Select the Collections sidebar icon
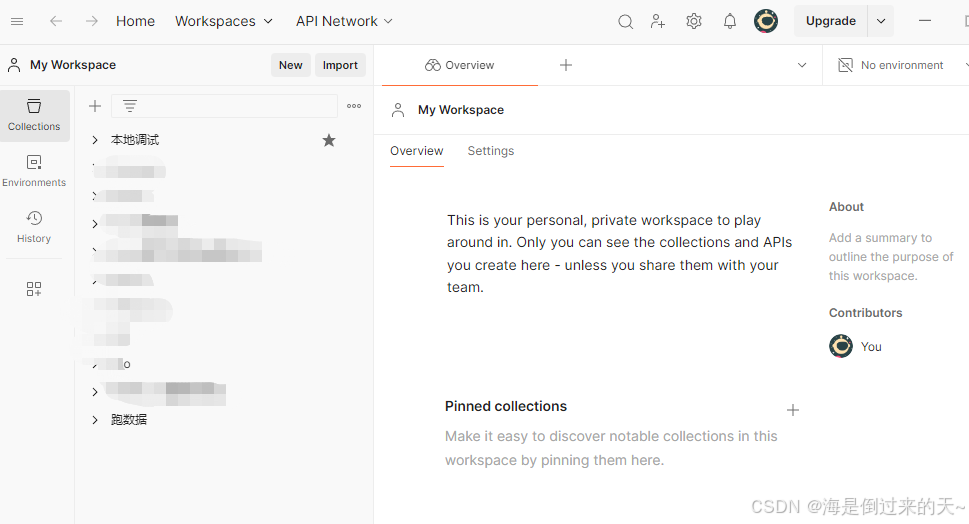The height and width of the screenshot is (524, 969). tap(35, 115)
